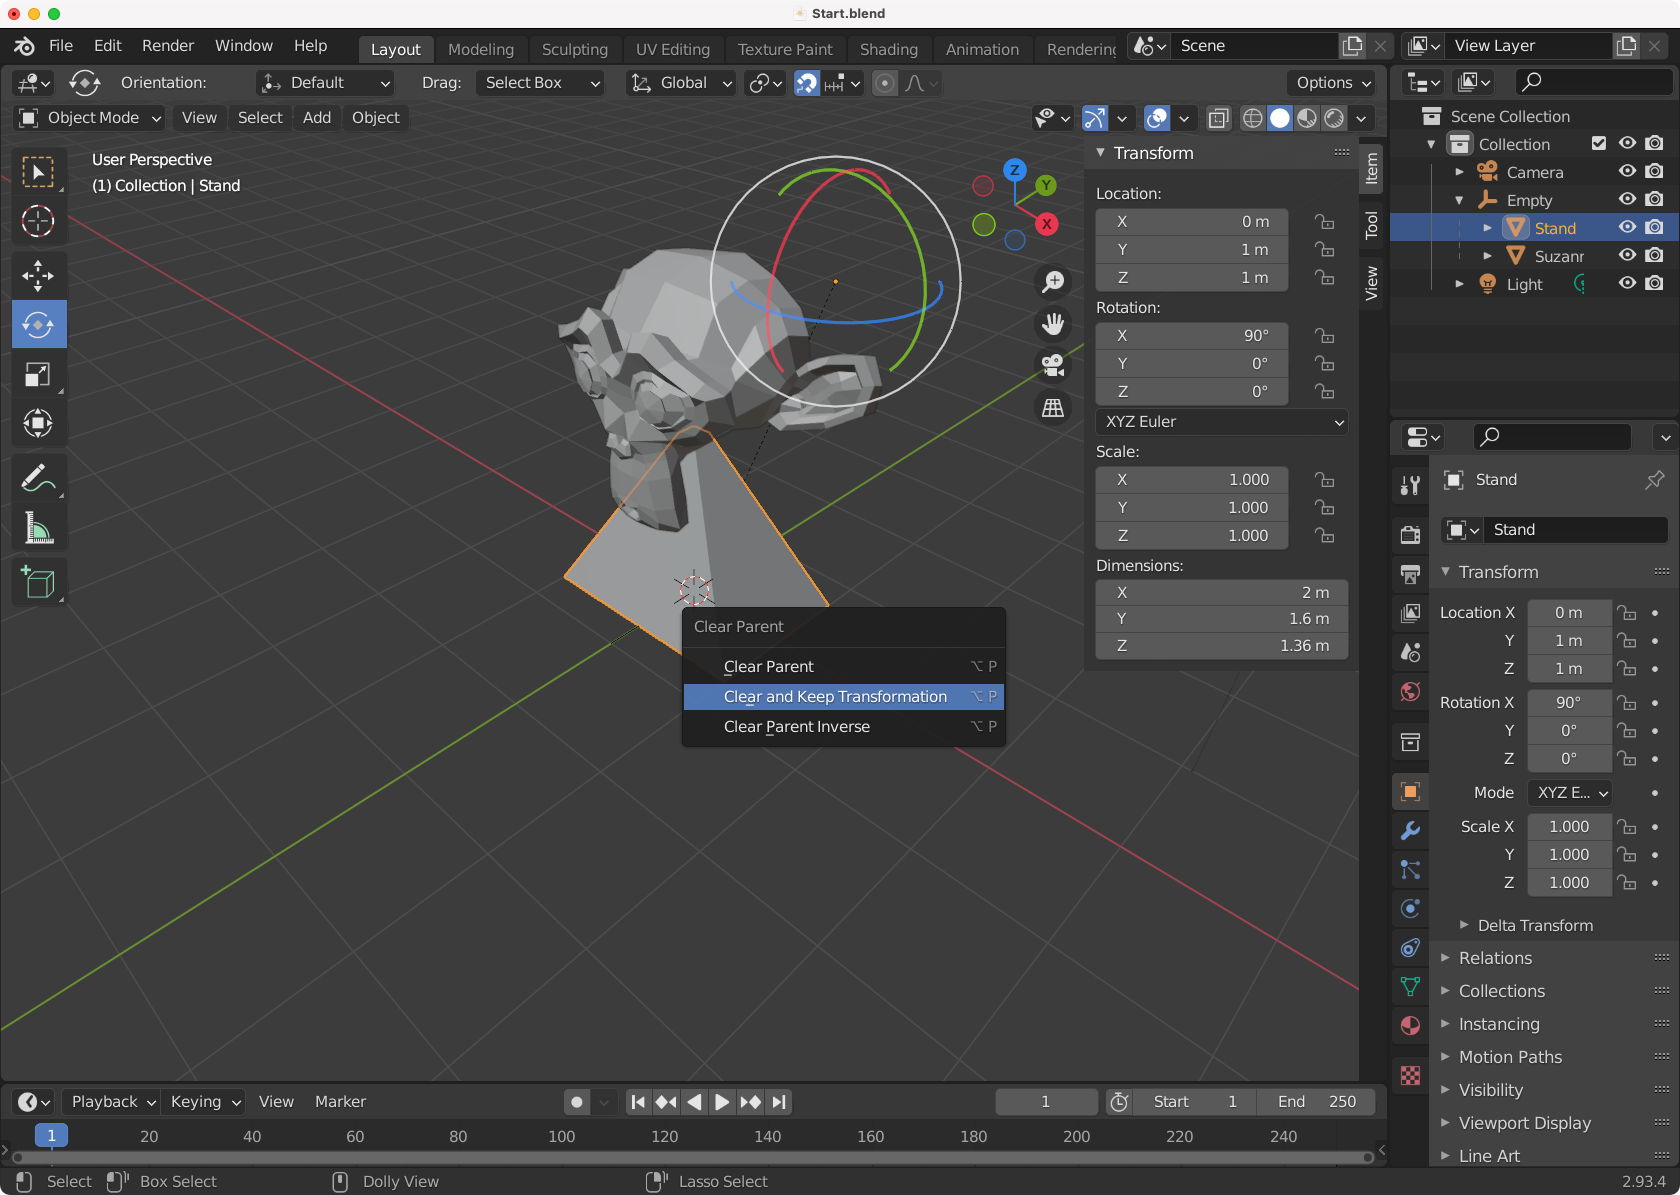Choose the Annotate pencil tool
This screenshot has width=1680, height=1195.
point(38,479)
